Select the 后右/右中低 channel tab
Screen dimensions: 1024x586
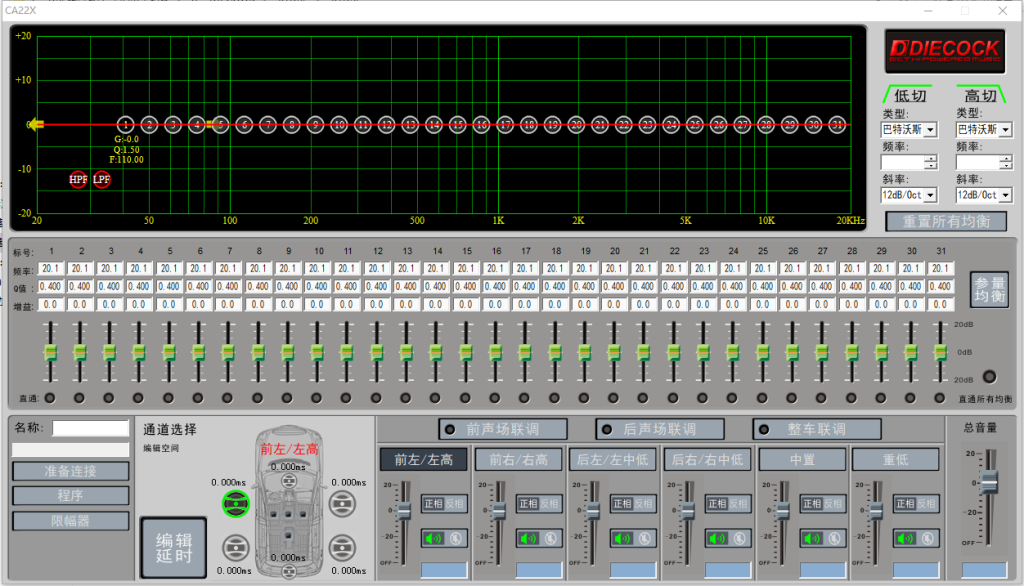(x=707, y=460)
